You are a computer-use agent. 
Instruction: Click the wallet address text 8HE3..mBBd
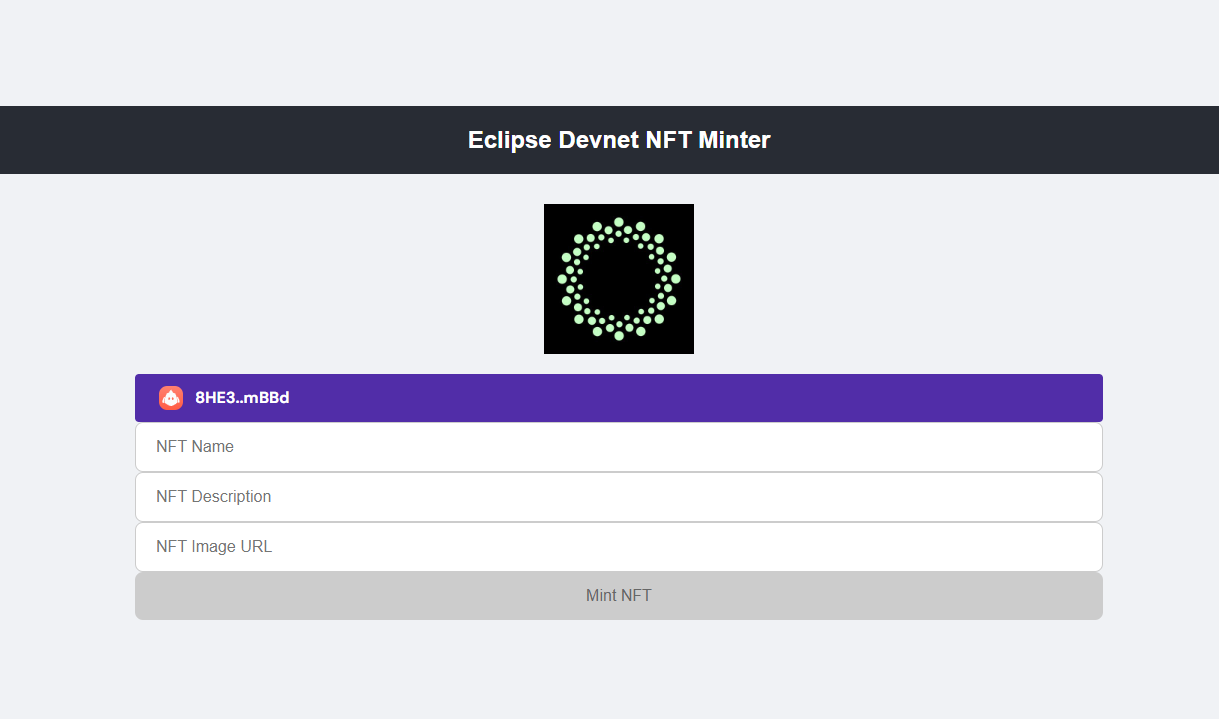pos(242,398)
